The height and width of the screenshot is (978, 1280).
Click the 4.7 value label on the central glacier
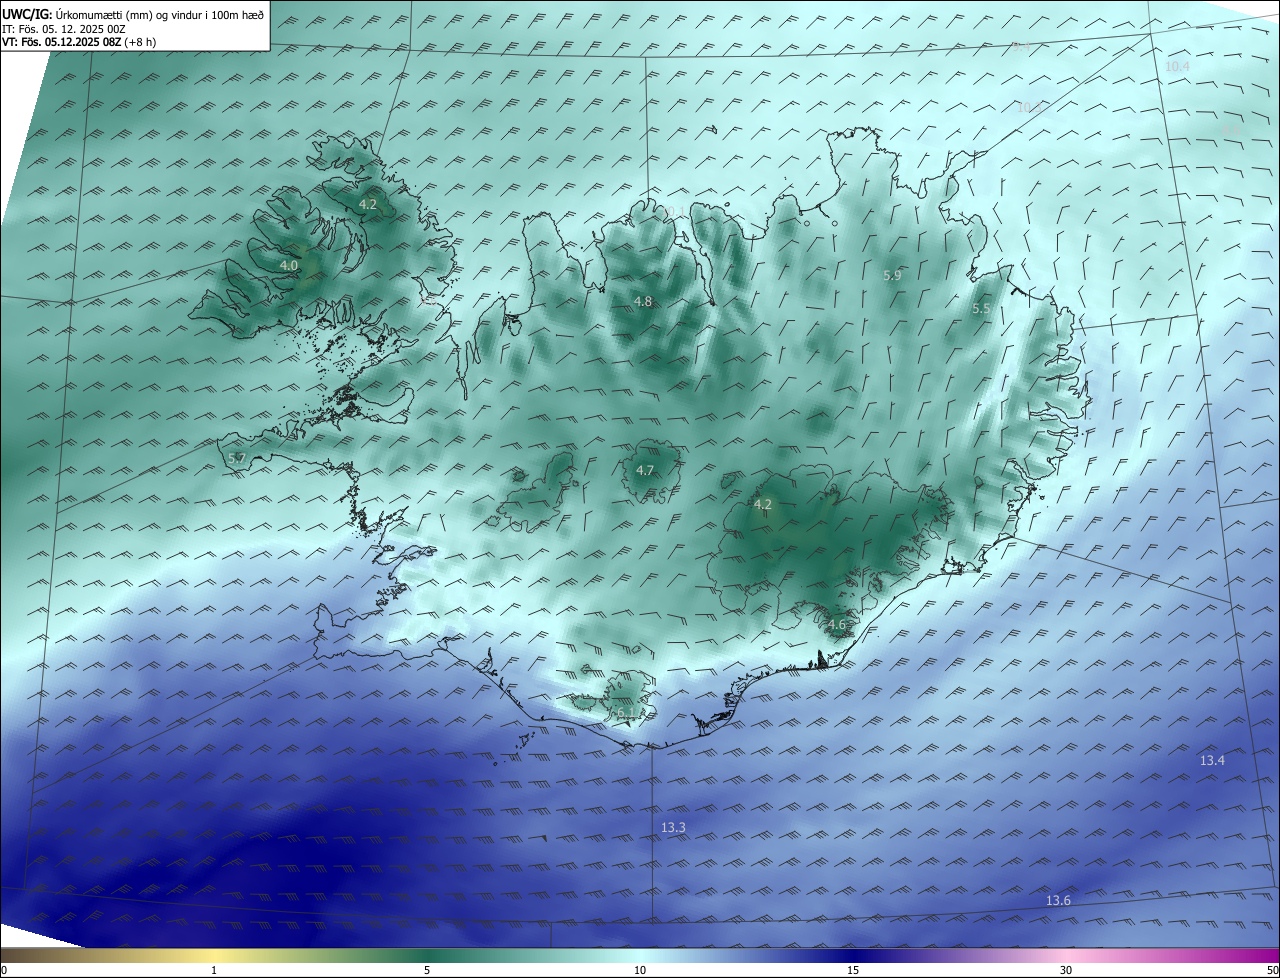(x=645, y=471)
